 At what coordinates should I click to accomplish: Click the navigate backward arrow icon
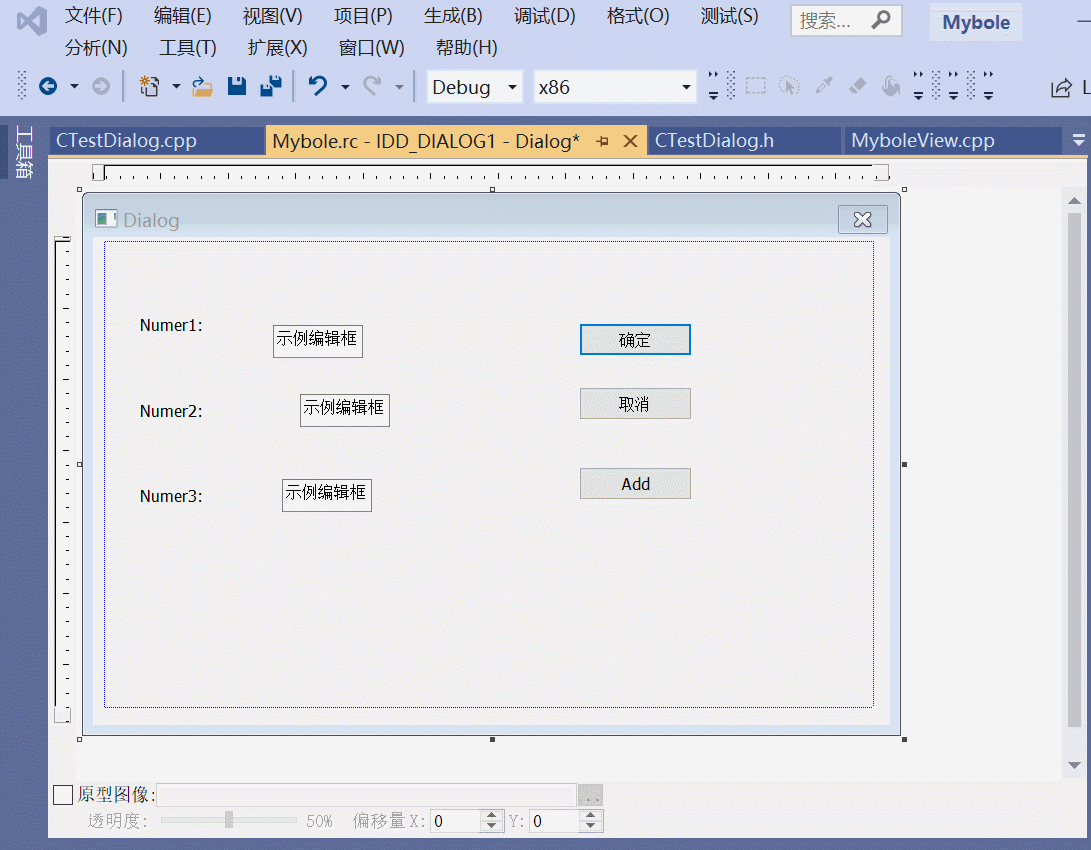48,86
